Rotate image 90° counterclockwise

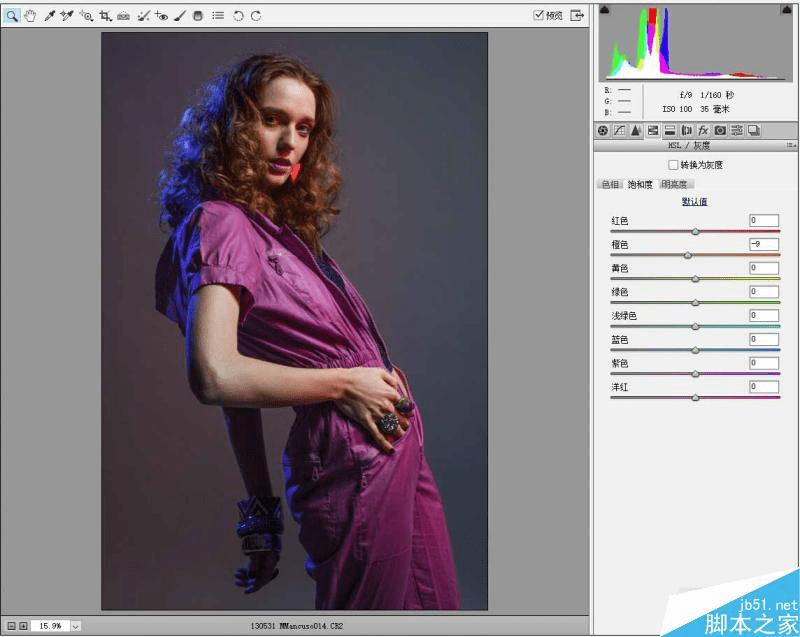tap(238, 16)
